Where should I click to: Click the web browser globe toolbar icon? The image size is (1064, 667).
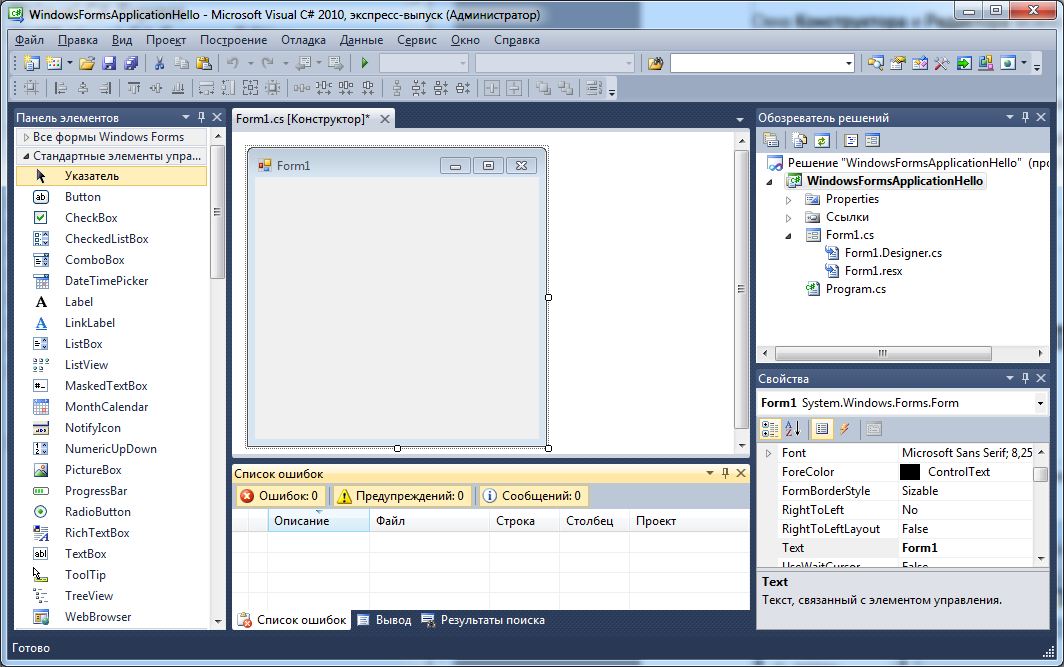pos(1008,63)
